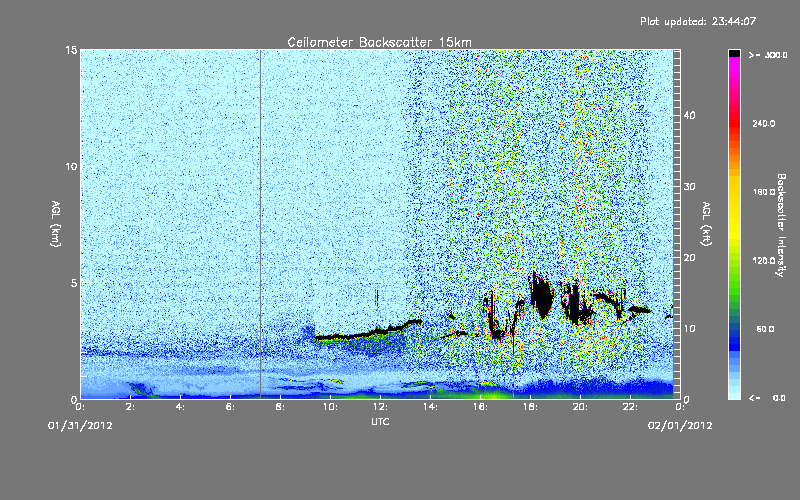Click the "15" km tick on the left axis
Viewport: 800px width, 500px height.
[71, 50]
